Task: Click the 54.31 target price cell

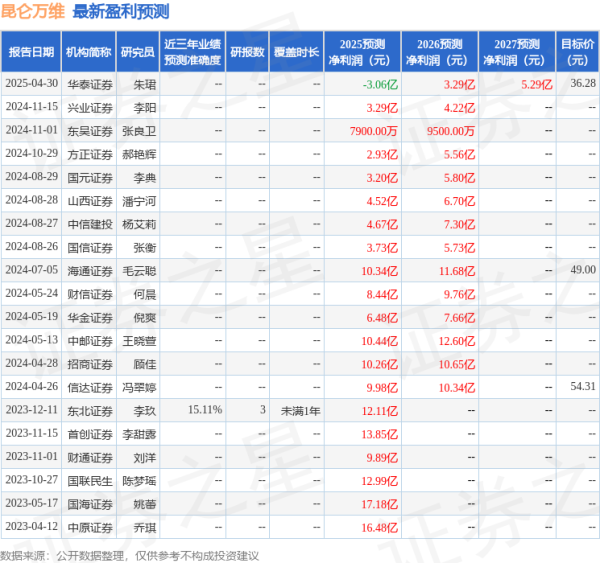Action: (582, 386)
